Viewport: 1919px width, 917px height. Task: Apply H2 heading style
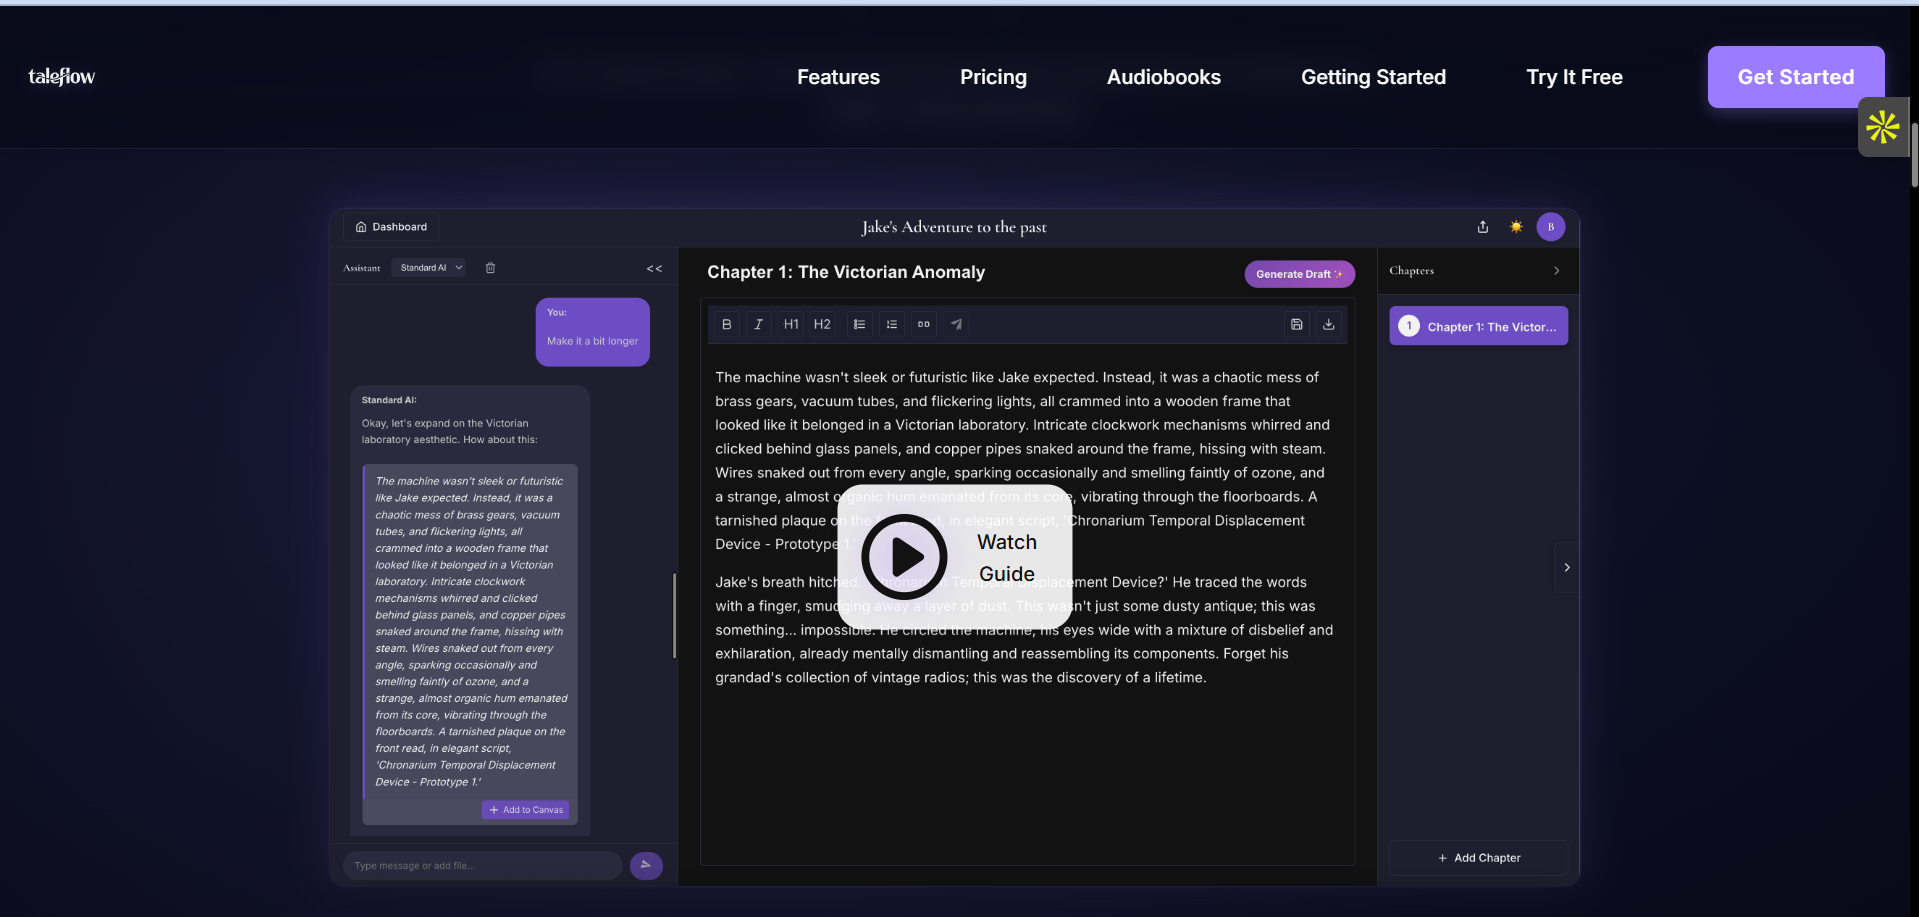pos(822,324)
